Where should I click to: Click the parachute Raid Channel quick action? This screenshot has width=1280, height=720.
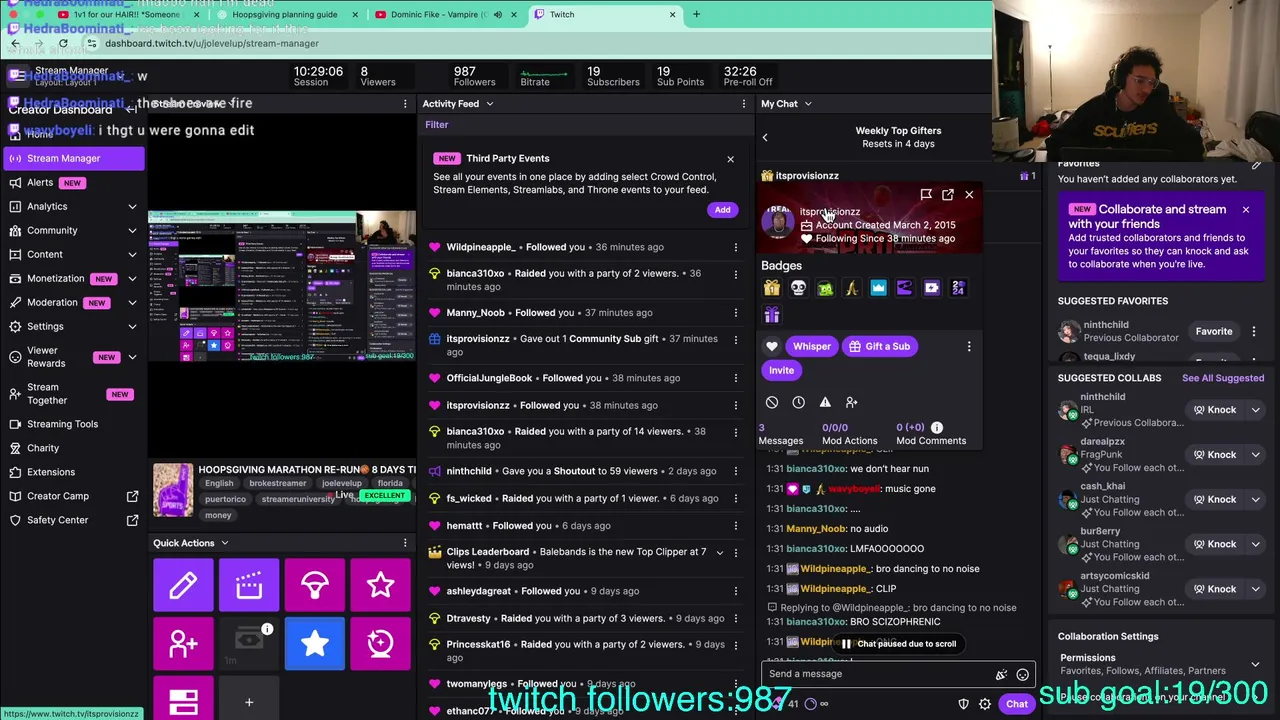315,585
